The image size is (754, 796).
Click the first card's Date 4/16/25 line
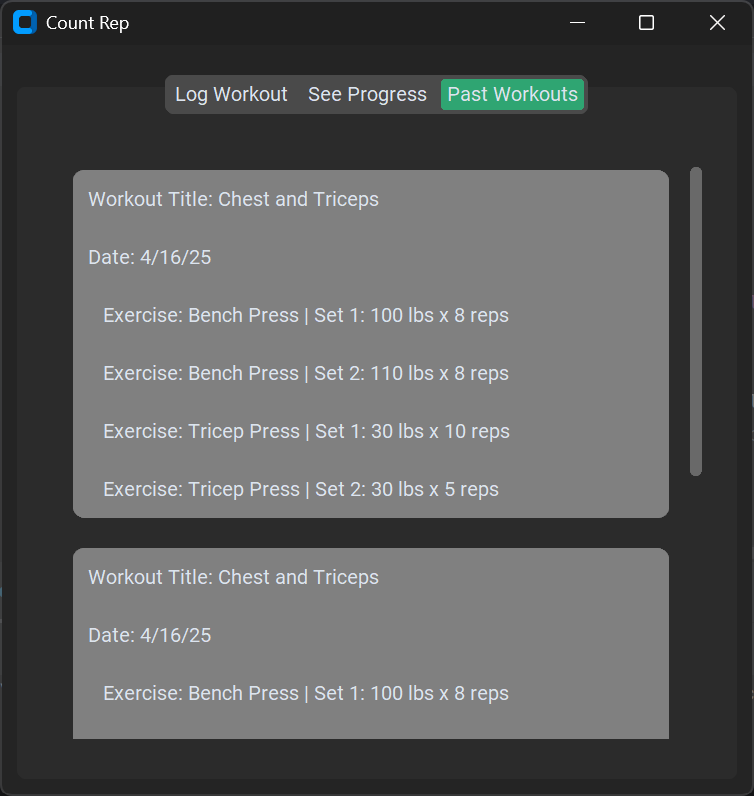coord(150,257)
